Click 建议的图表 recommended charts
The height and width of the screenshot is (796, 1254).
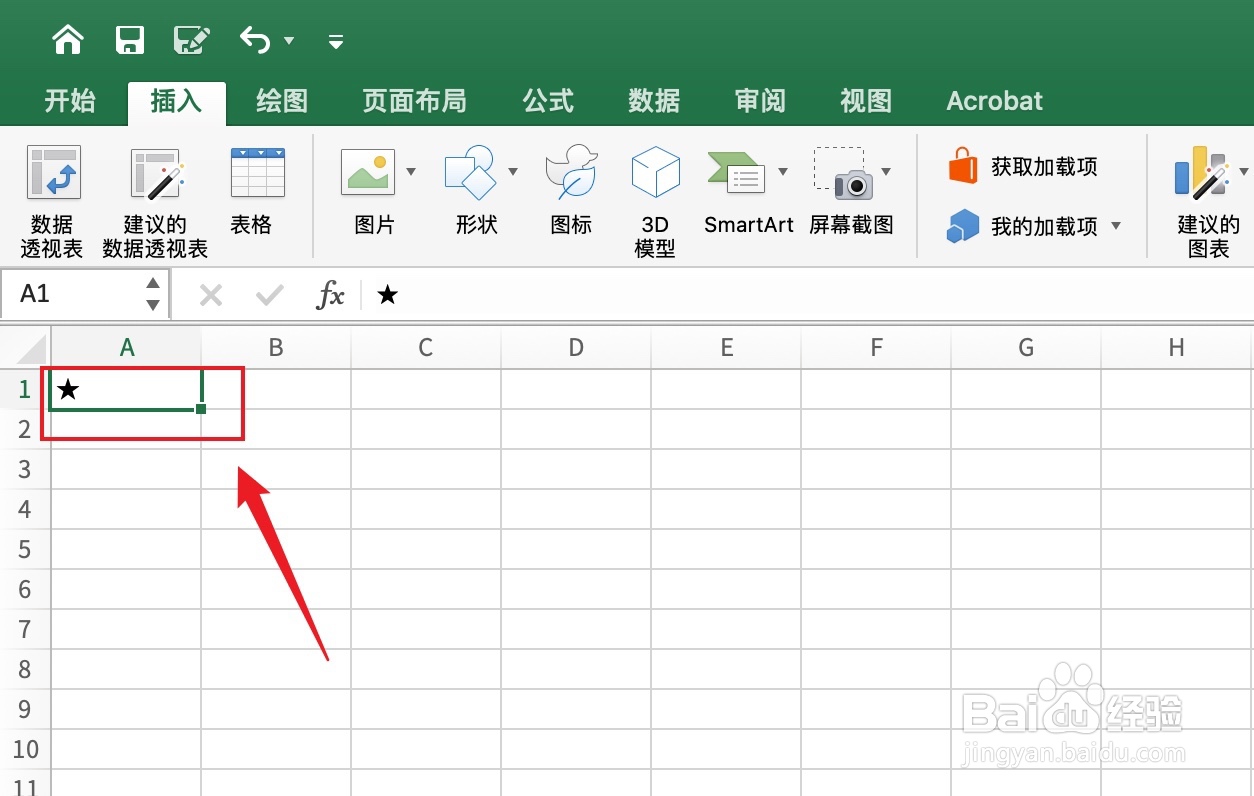1208,202
